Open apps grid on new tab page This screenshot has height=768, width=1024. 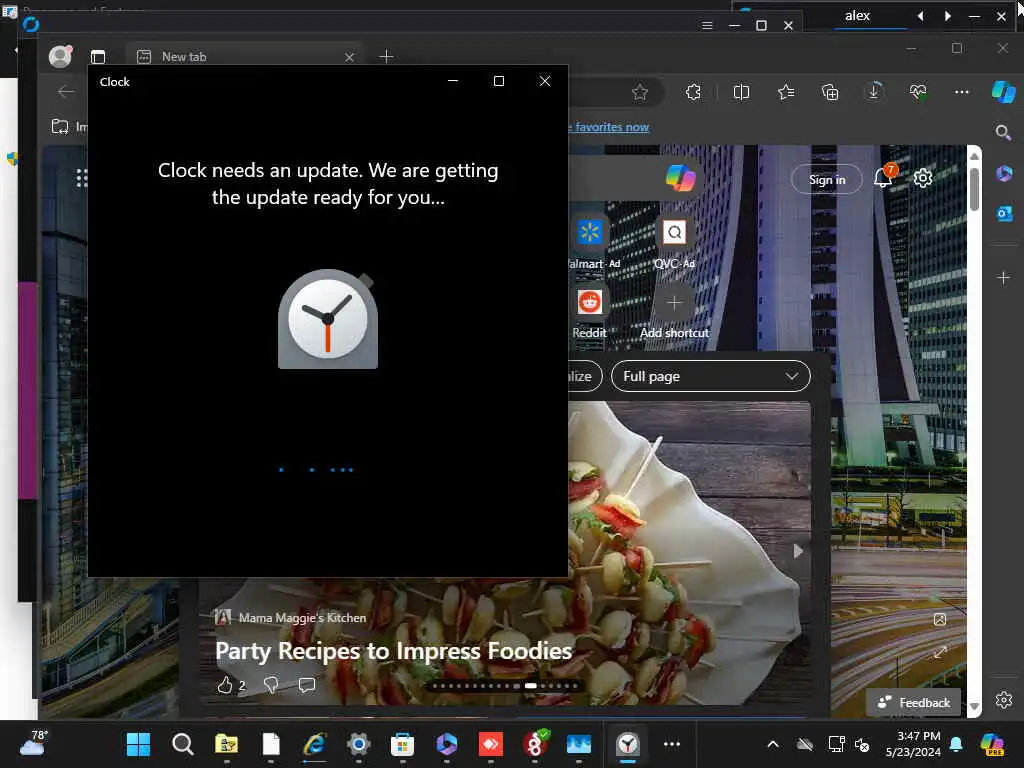82,178
